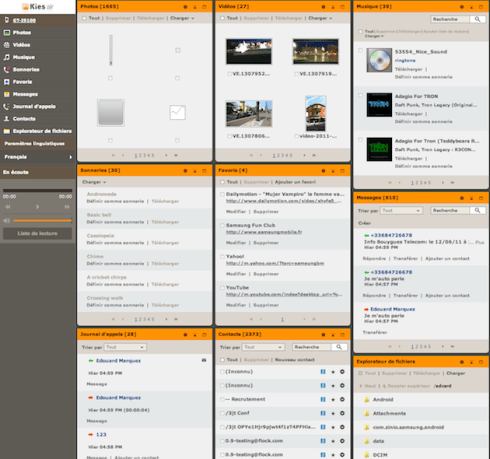Screen dimensions: 490x459
Task: Click the play button in En écoute
Action: [37, 207]
